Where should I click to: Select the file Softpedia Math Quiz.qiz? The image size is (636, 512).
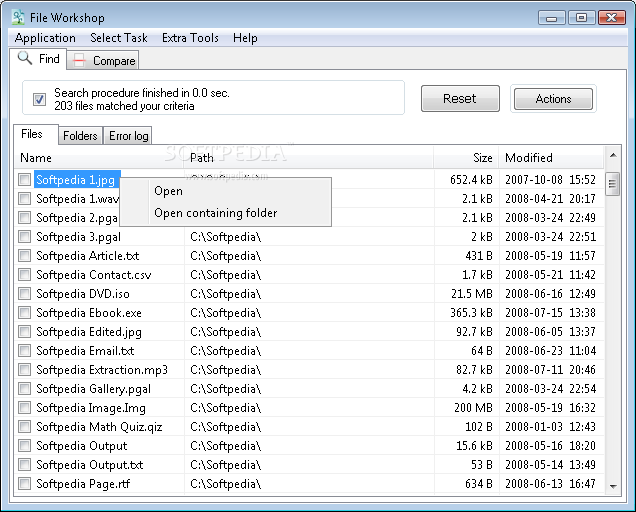pyautogui.click(x=99, y=427)
